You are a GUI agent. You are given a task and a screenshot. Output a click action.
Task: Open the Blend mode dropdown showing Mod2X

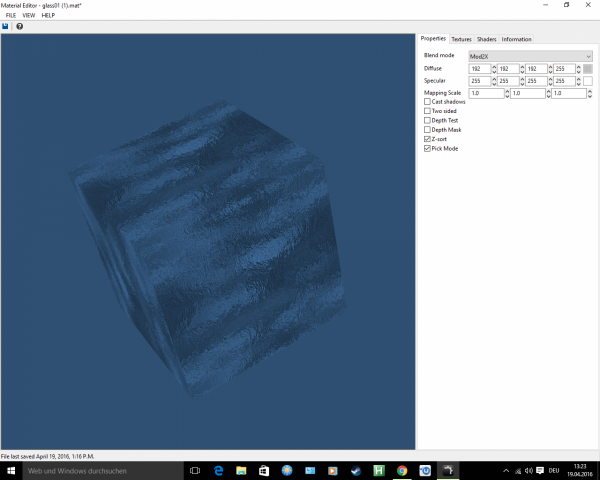pyautogui.click(x=530, y=56)
